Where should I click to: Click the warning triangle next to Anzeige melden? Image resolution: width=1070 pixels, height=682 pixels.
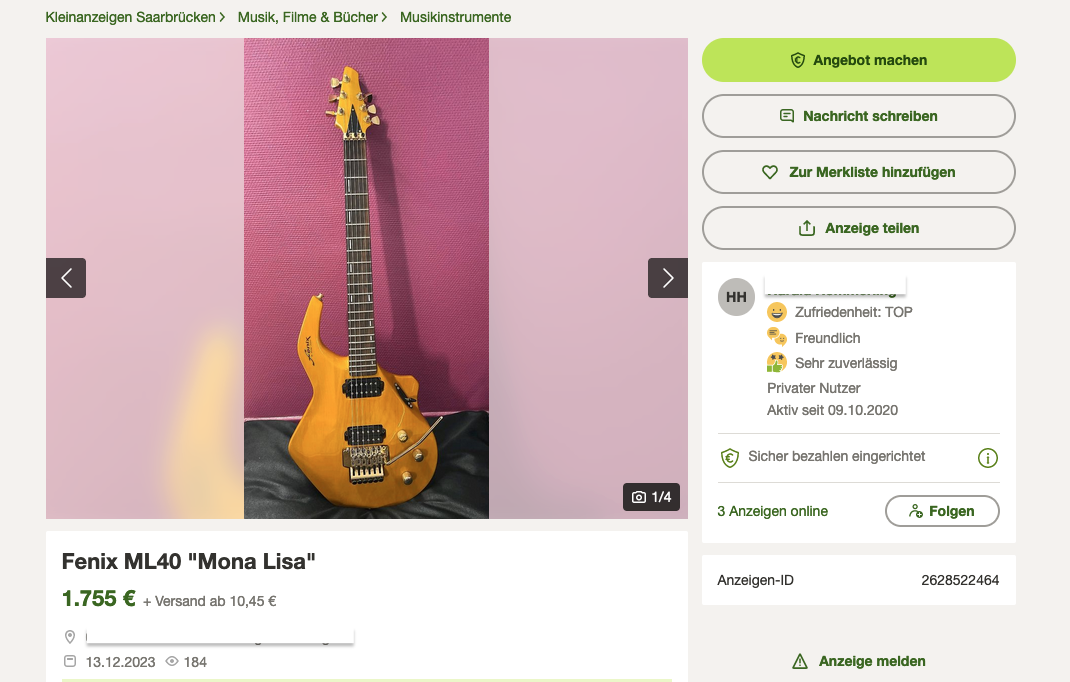coord(800,661)
